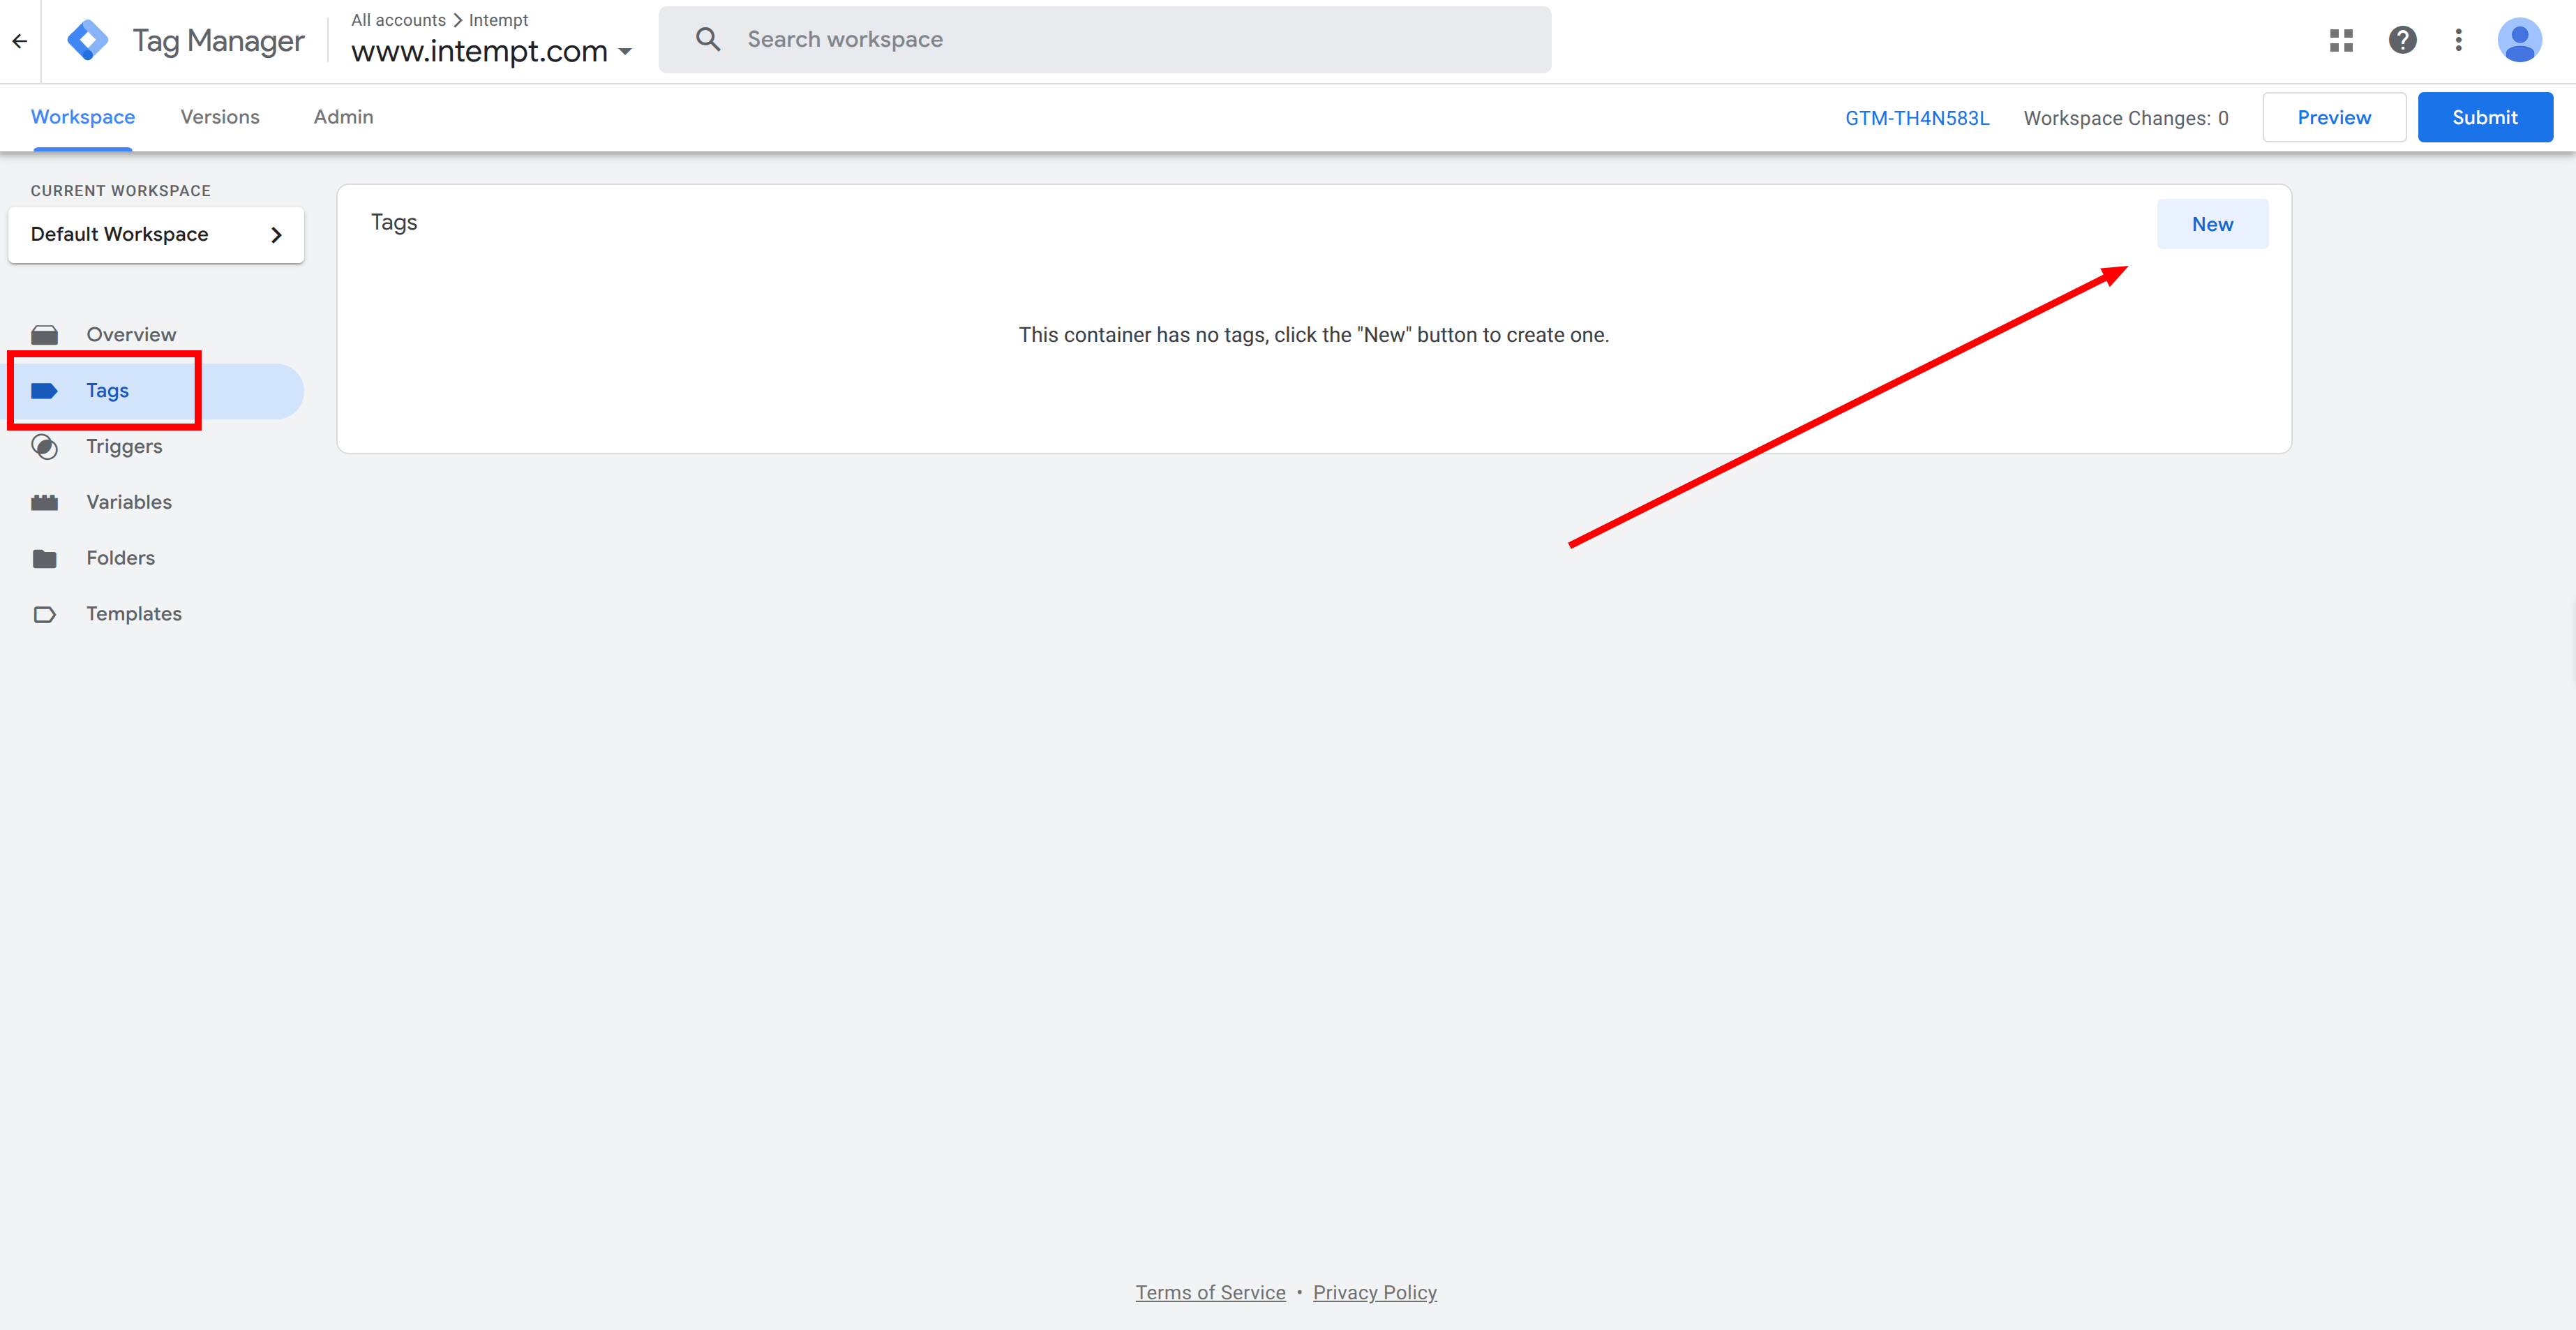Click the Templates outline tag icon
This screenshot has height=1330, width=2576.
tap(44, 614)
